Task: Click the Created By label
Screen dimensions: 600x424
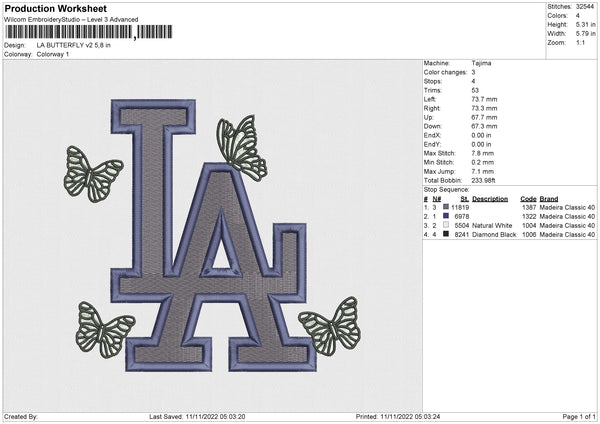Action: (21, 417)
